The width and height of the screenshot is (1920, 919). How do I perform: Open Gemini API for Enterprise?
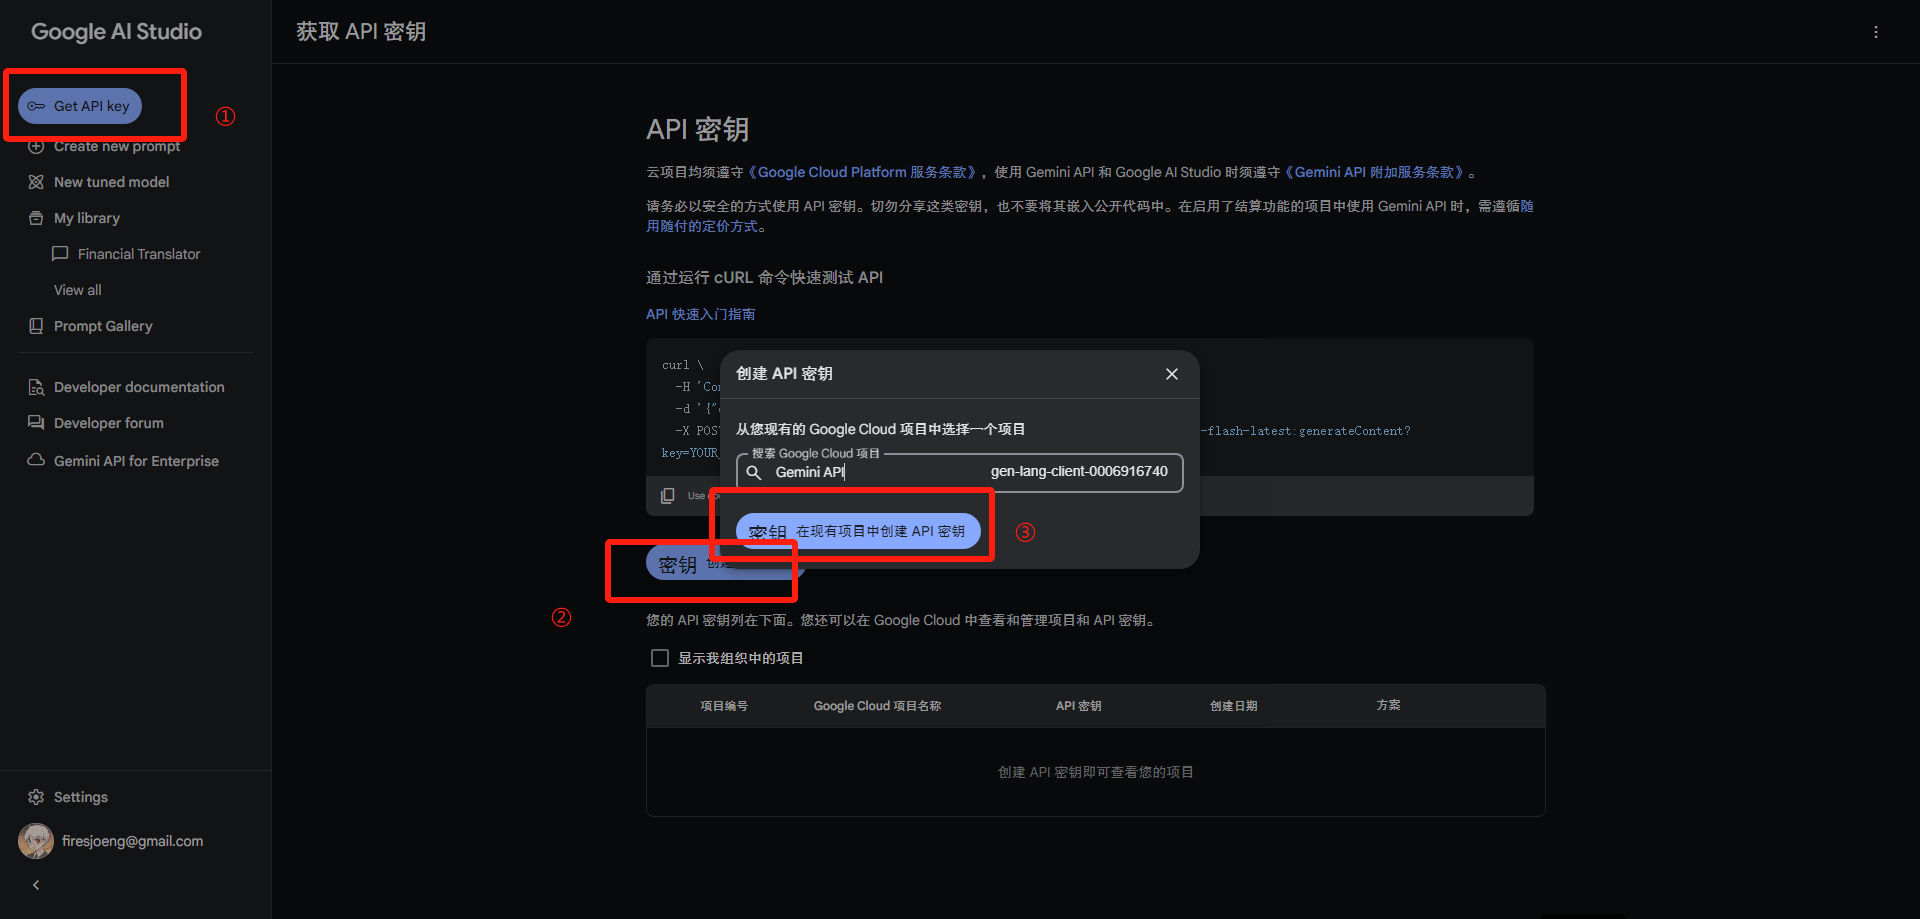click(x=136, y=461)
